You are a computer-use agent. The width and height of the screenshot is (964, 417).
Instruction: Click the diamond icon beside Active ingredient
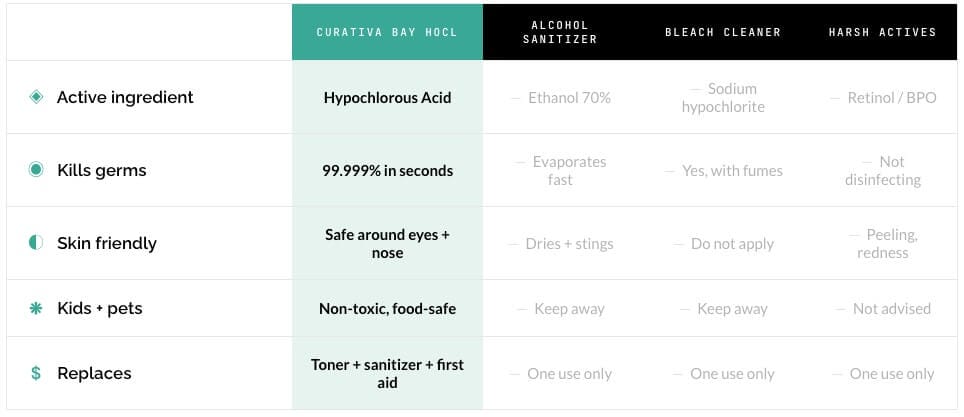(x=37, y=97)
